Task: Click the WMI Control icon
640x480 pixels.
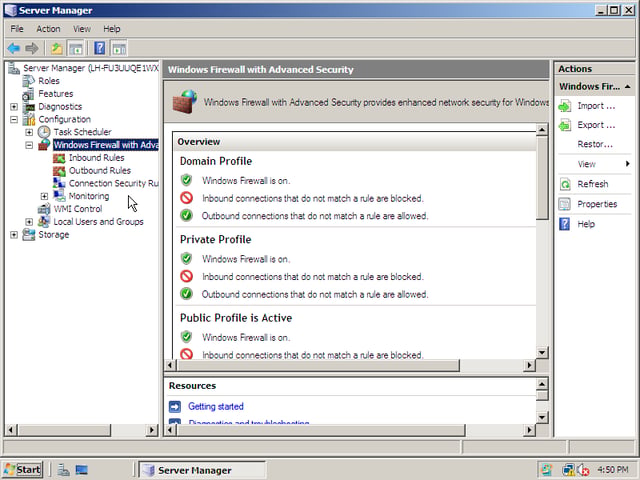Action: (x=44, y=209)
